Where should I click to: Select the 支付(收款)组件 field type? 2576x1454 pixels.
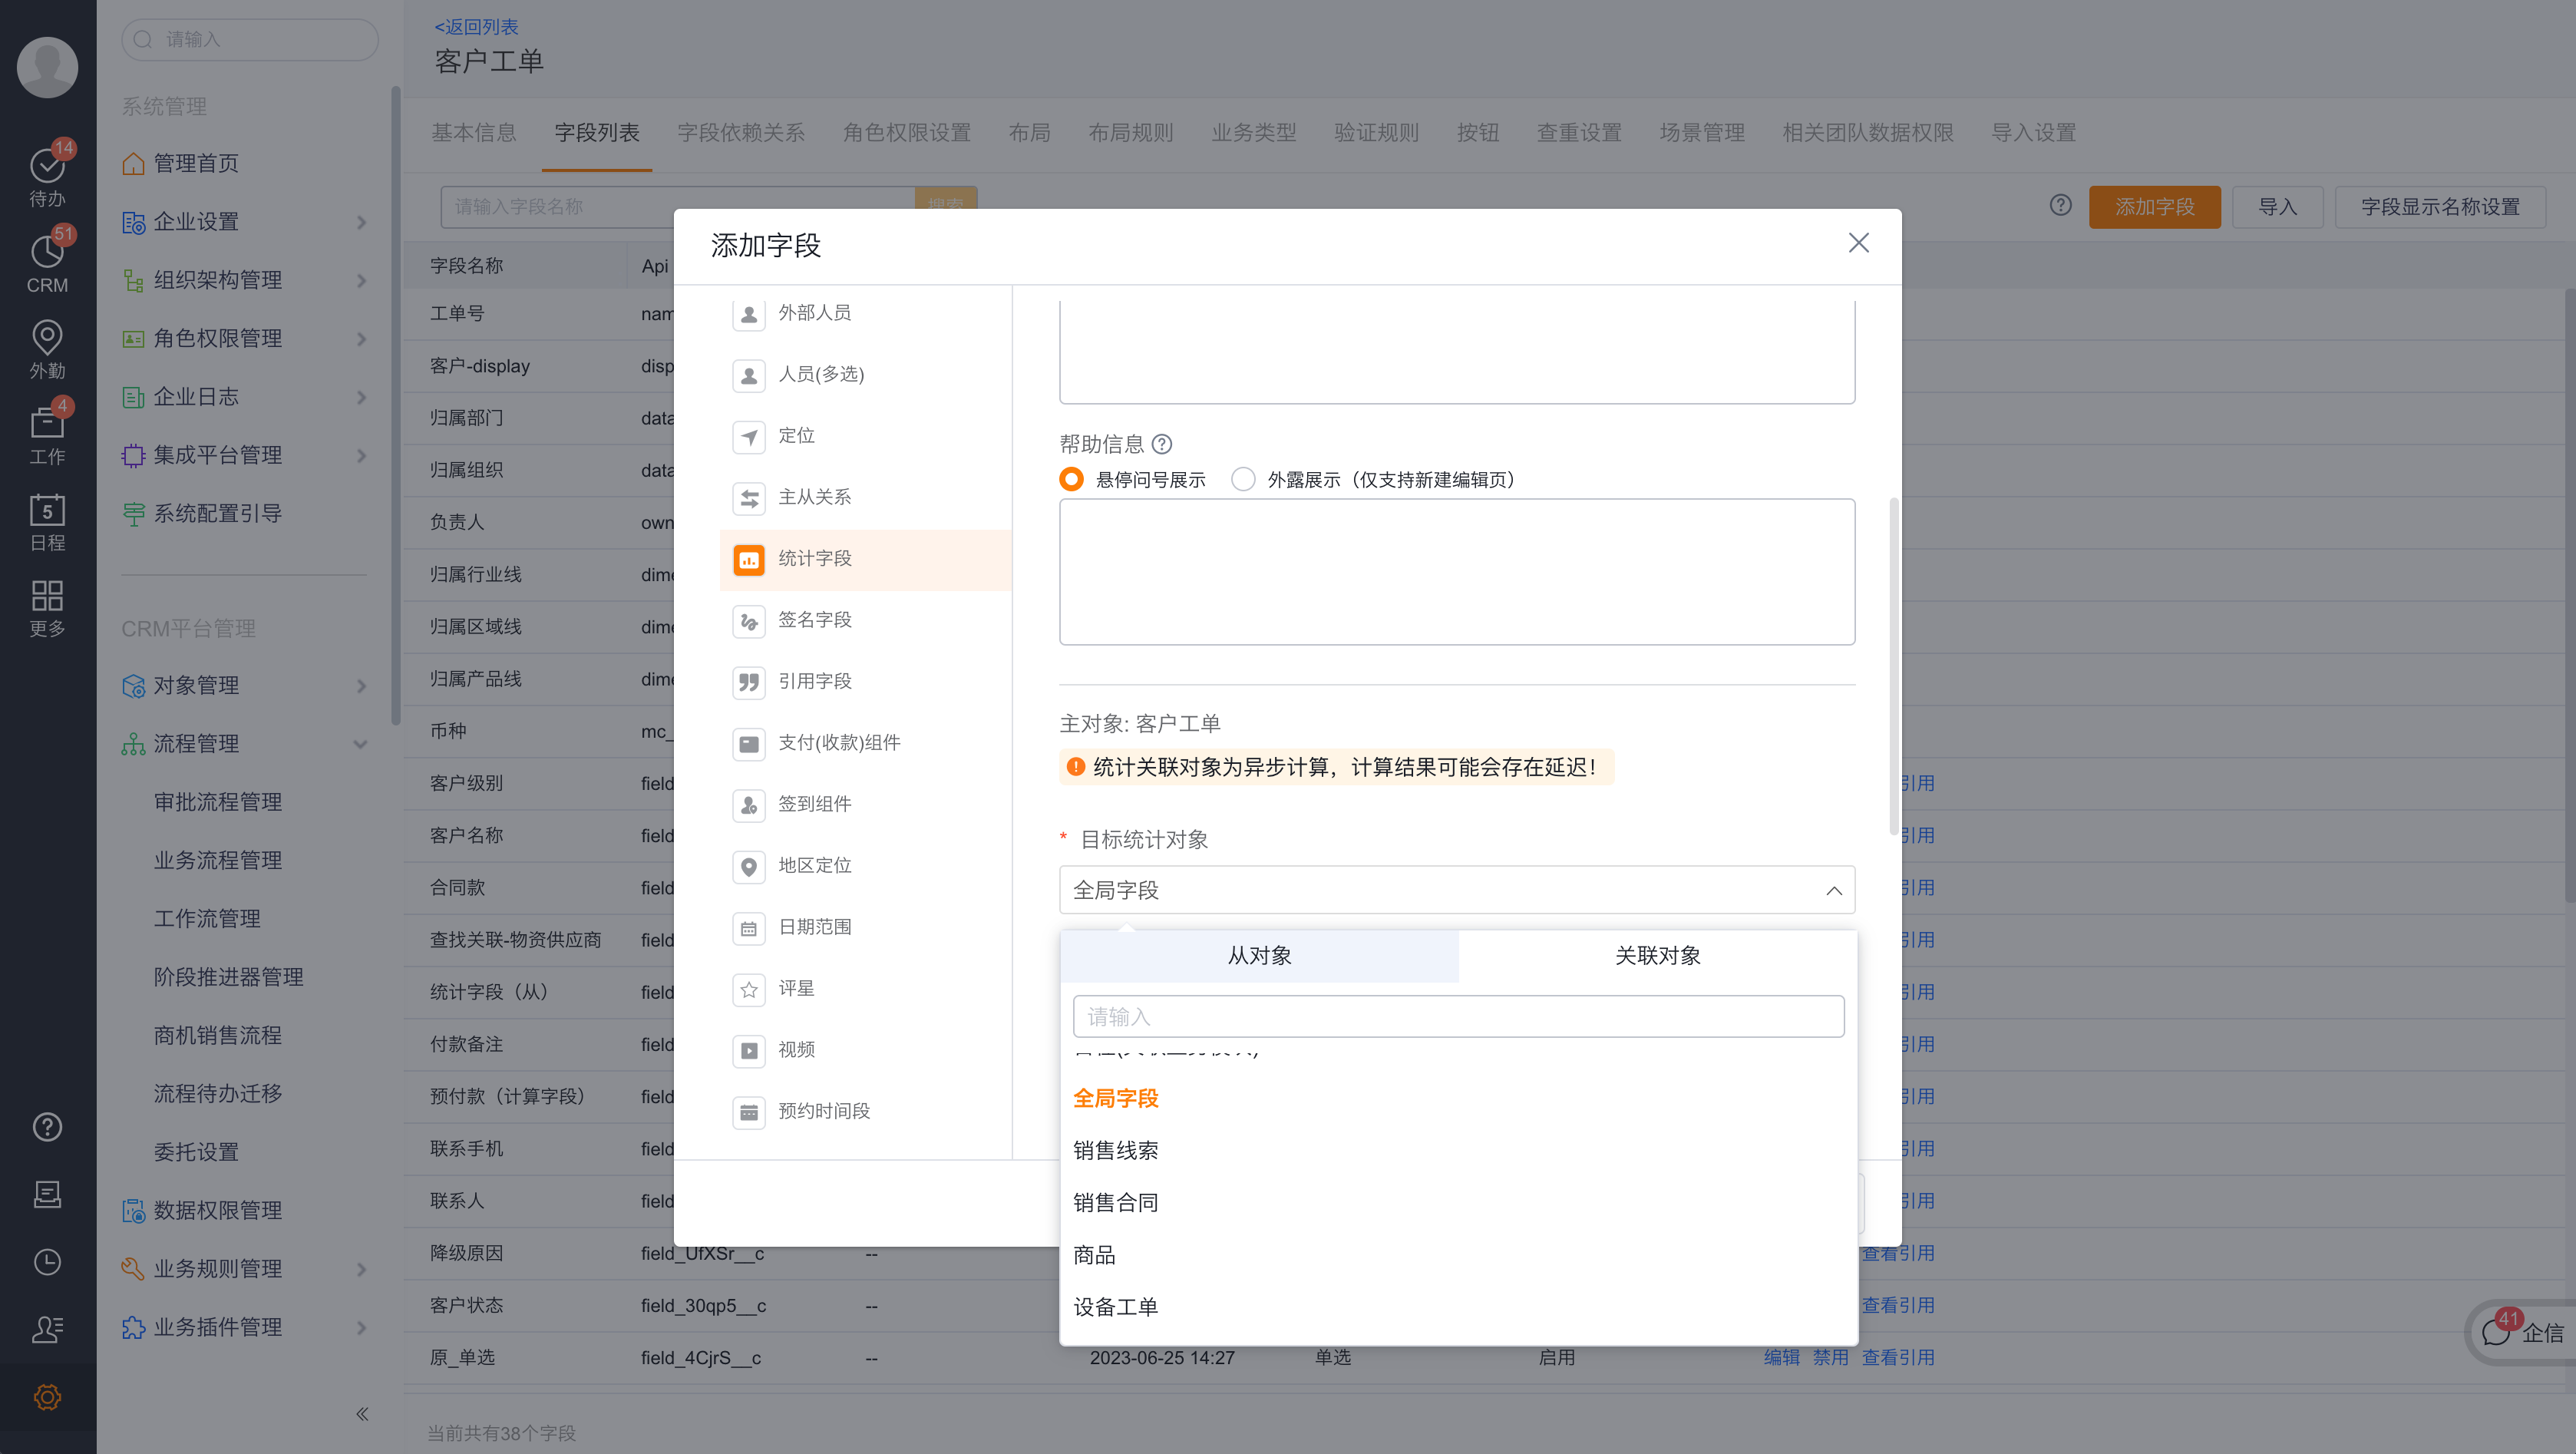pyautogui.click(x=866, y=743)
